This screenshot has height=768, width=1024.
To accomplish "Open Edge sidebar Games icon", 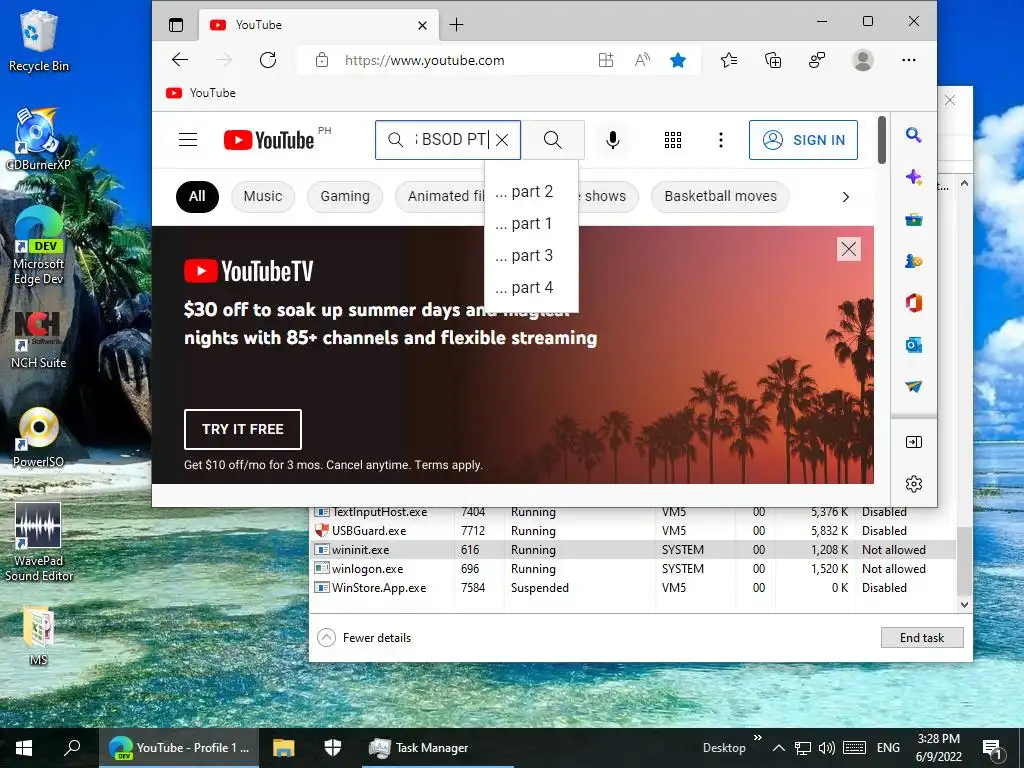I will 914,261.
